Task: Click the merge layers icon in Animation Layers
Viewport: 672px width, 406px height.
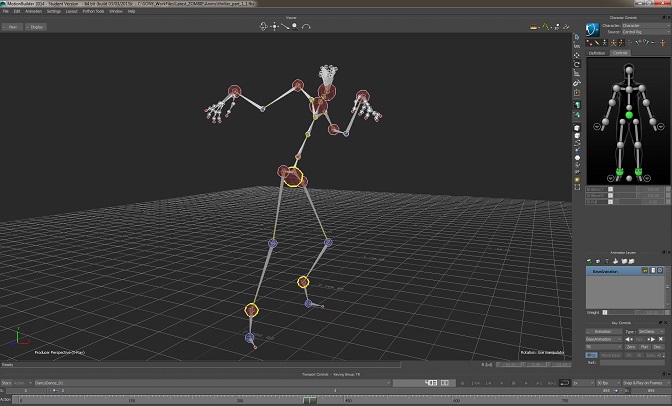Action: coord(615,261)
